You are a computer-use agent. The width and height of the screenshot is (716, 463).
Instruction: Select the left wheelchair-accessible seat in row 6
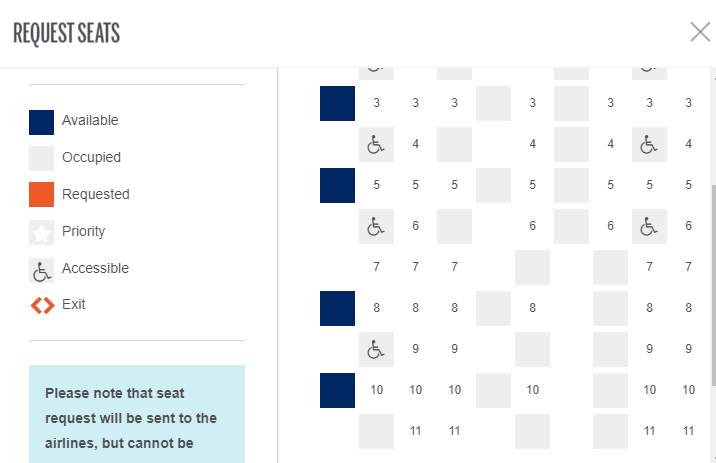(376, 227)
